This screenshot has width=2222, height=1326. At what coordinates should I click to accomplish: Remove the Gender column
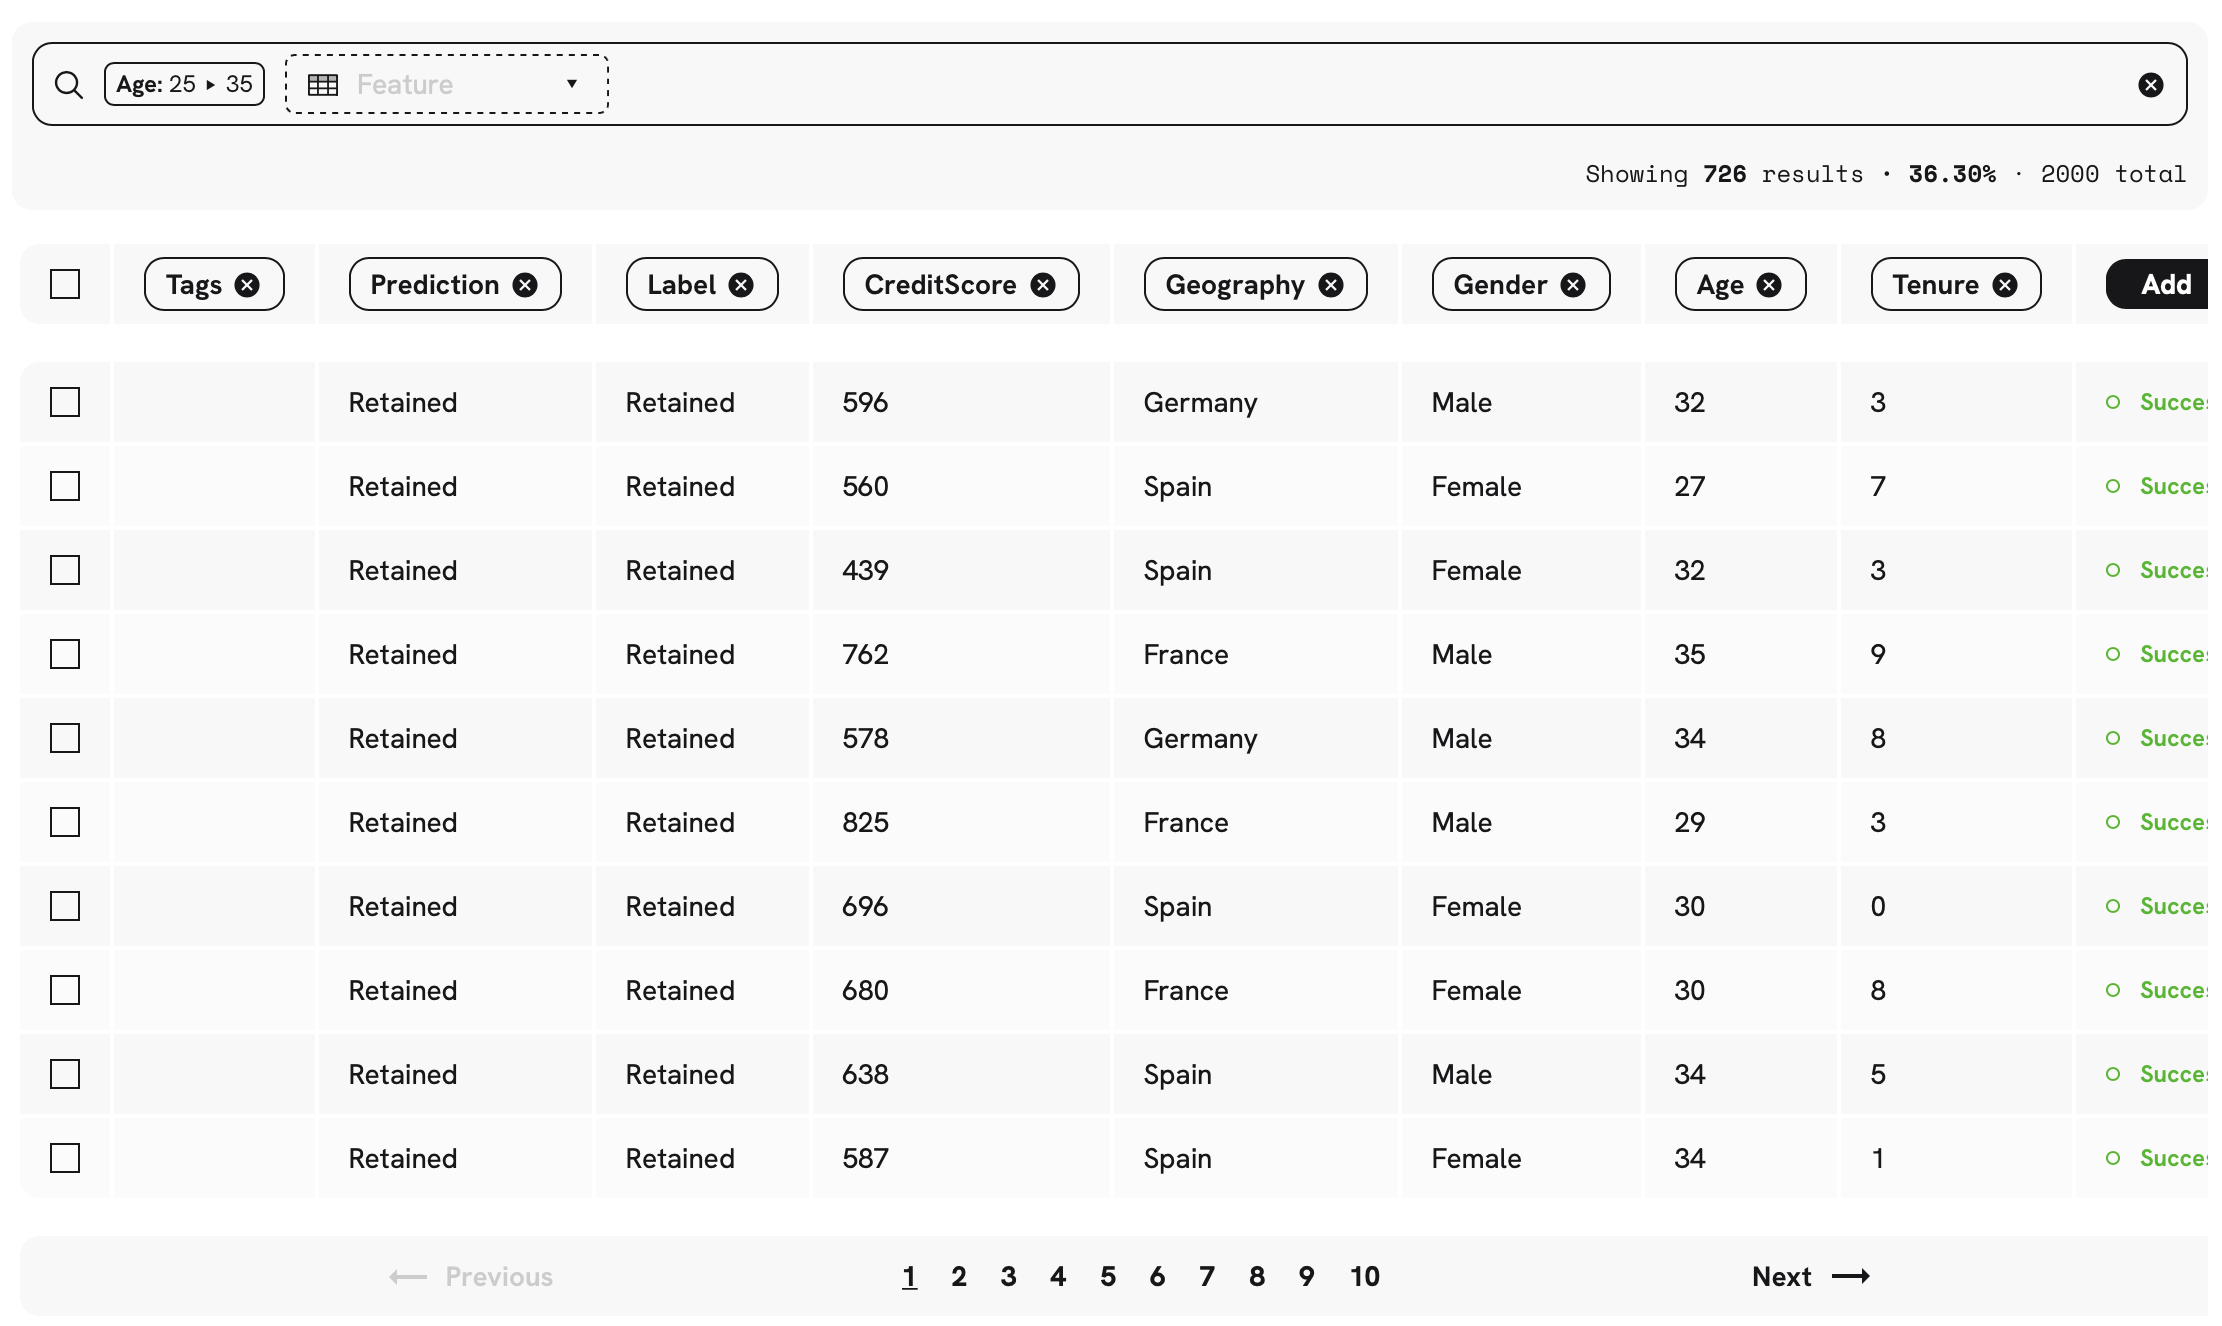1573,285
